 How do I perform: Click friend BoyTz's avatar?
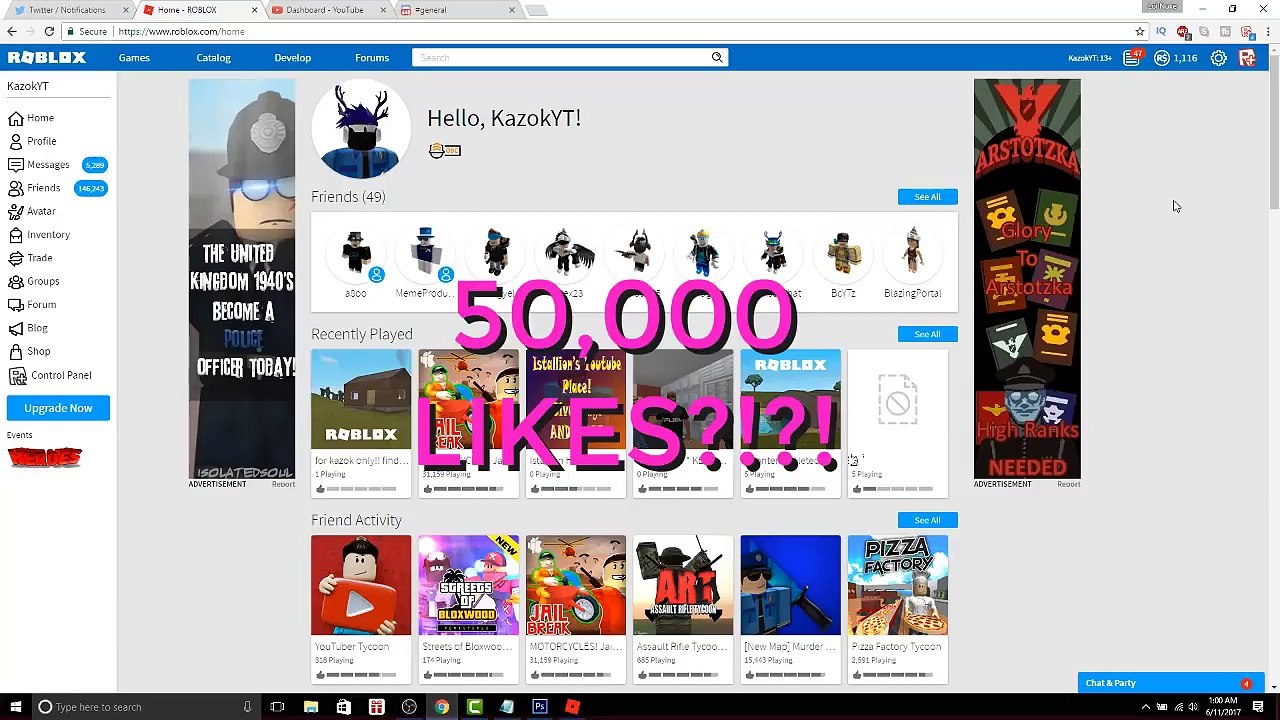(x=843, y=252)
